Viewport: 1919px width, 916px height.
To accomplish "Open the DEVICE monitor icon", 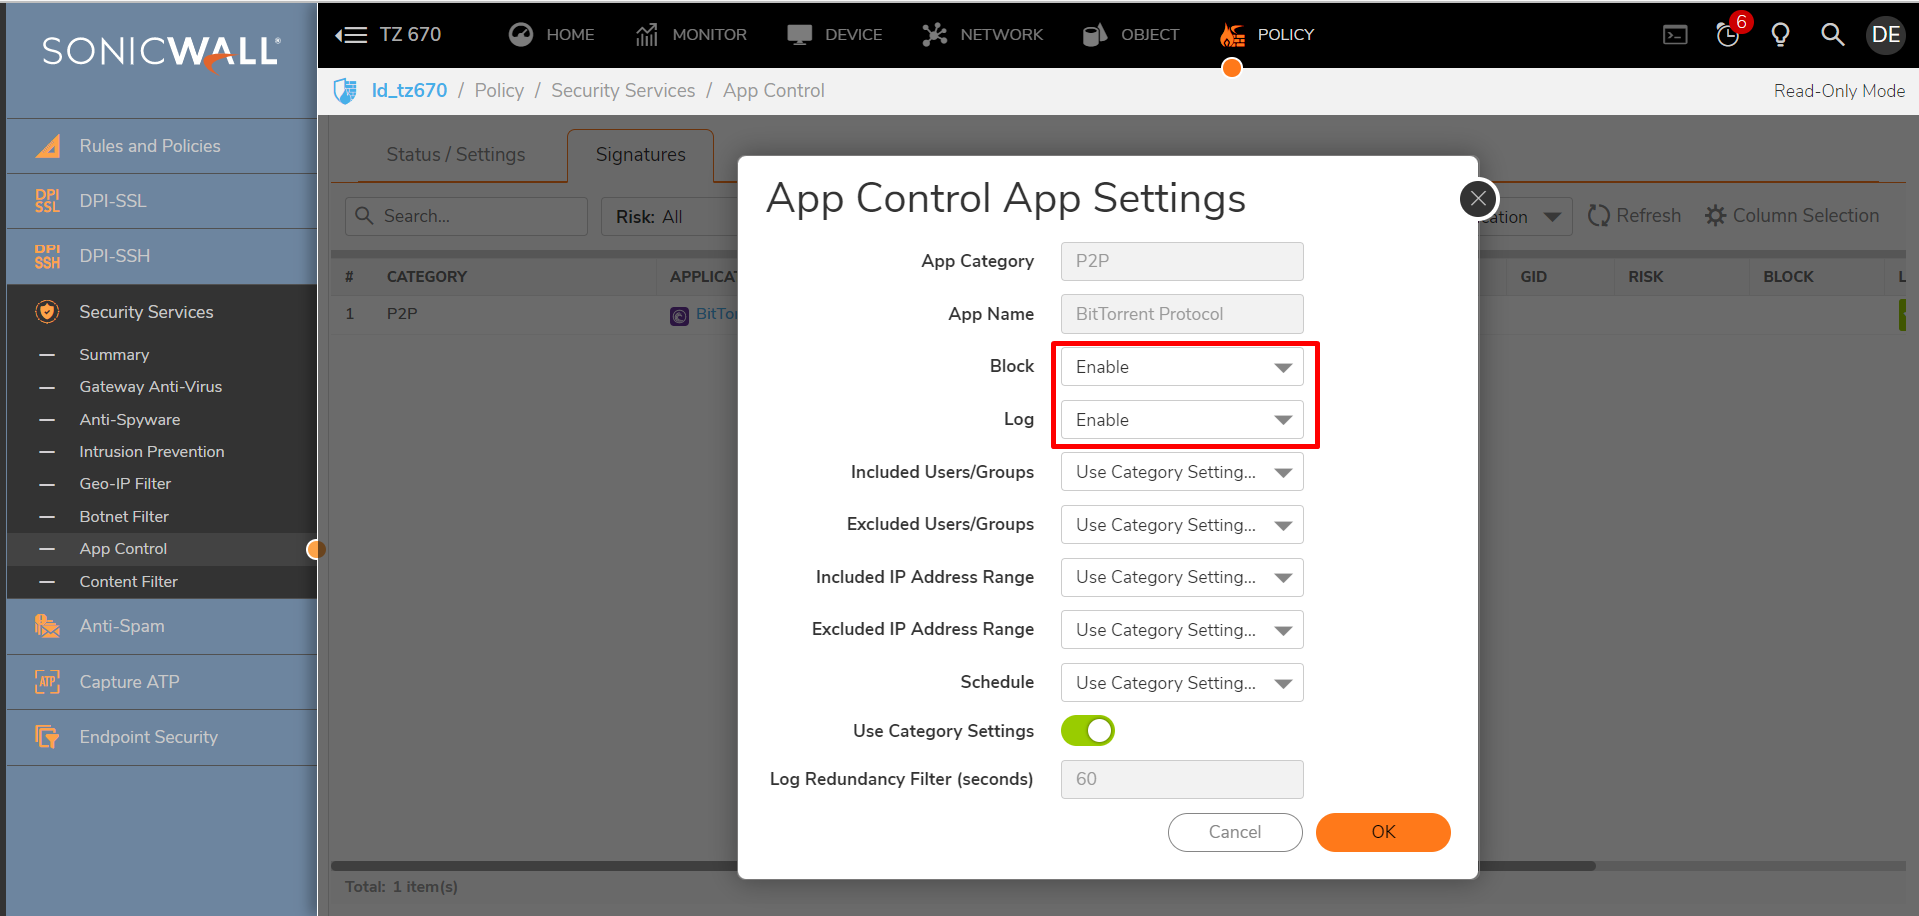I will tap(799, 35).
